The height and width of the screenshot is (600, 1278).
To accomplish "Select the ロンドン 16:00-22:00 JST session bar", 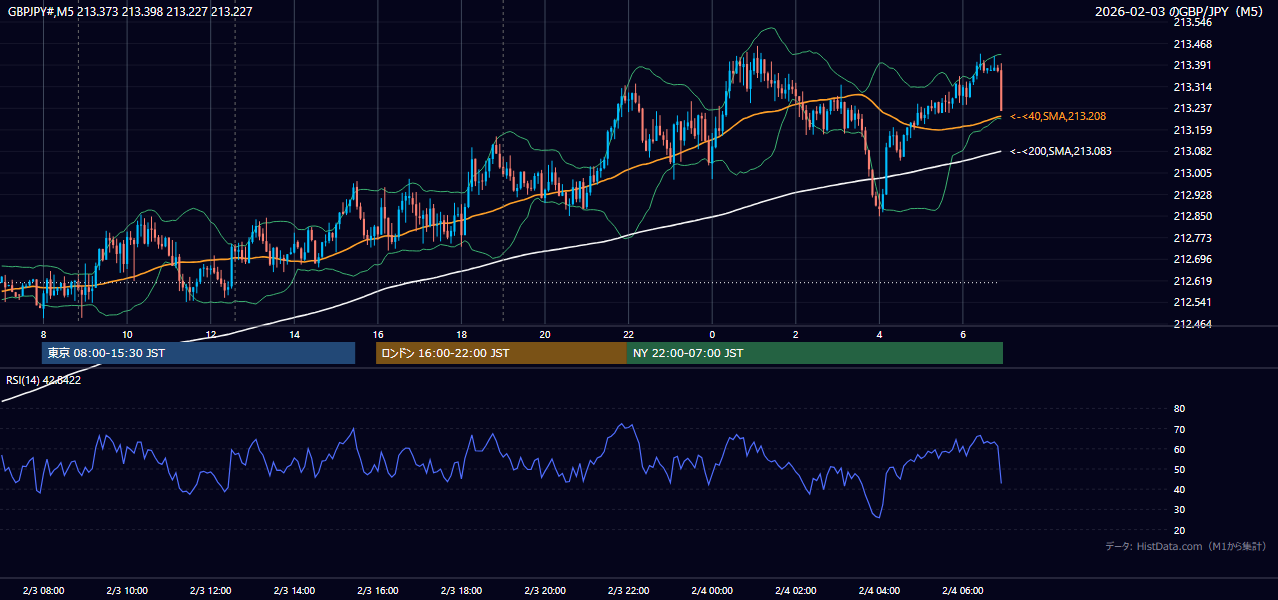I will [501, 353].
